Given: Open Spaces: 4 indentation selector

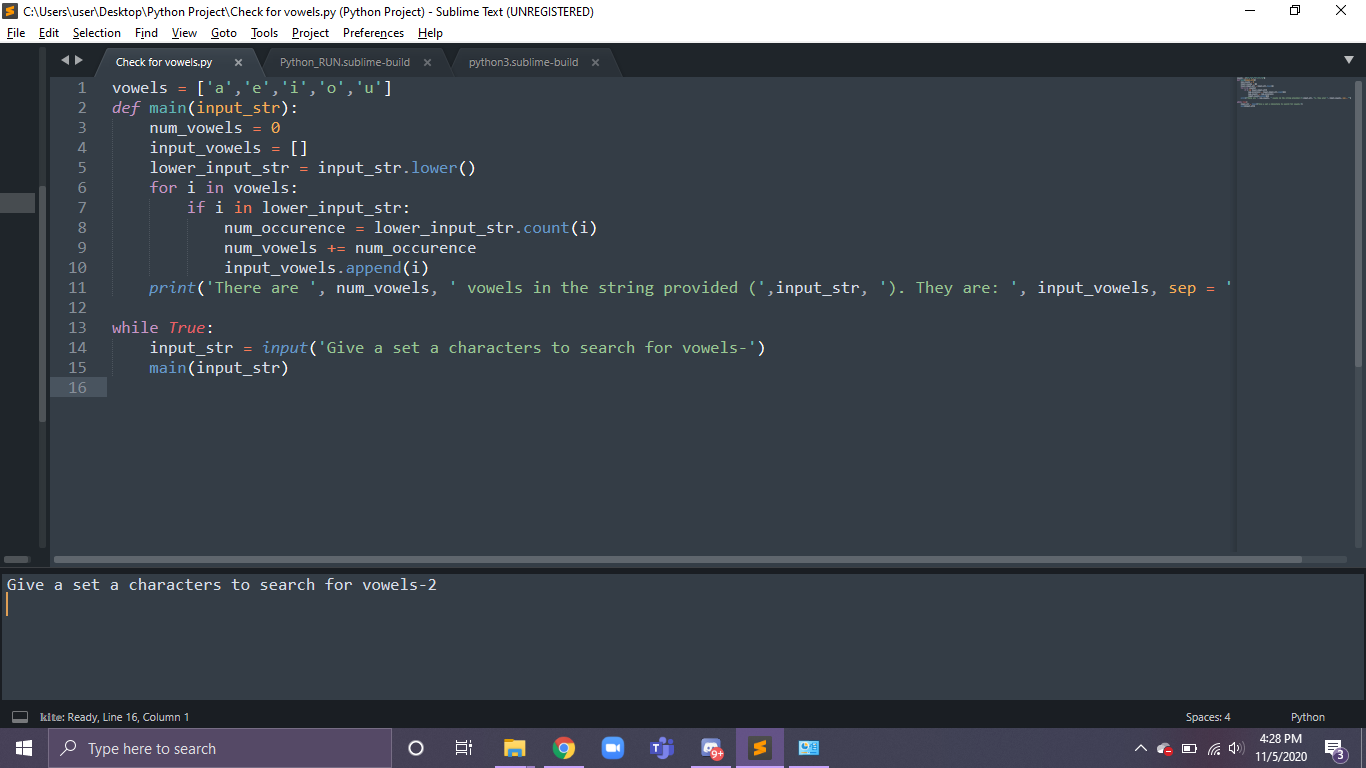Looking at the screenshot, I should tap(1208, 717).
